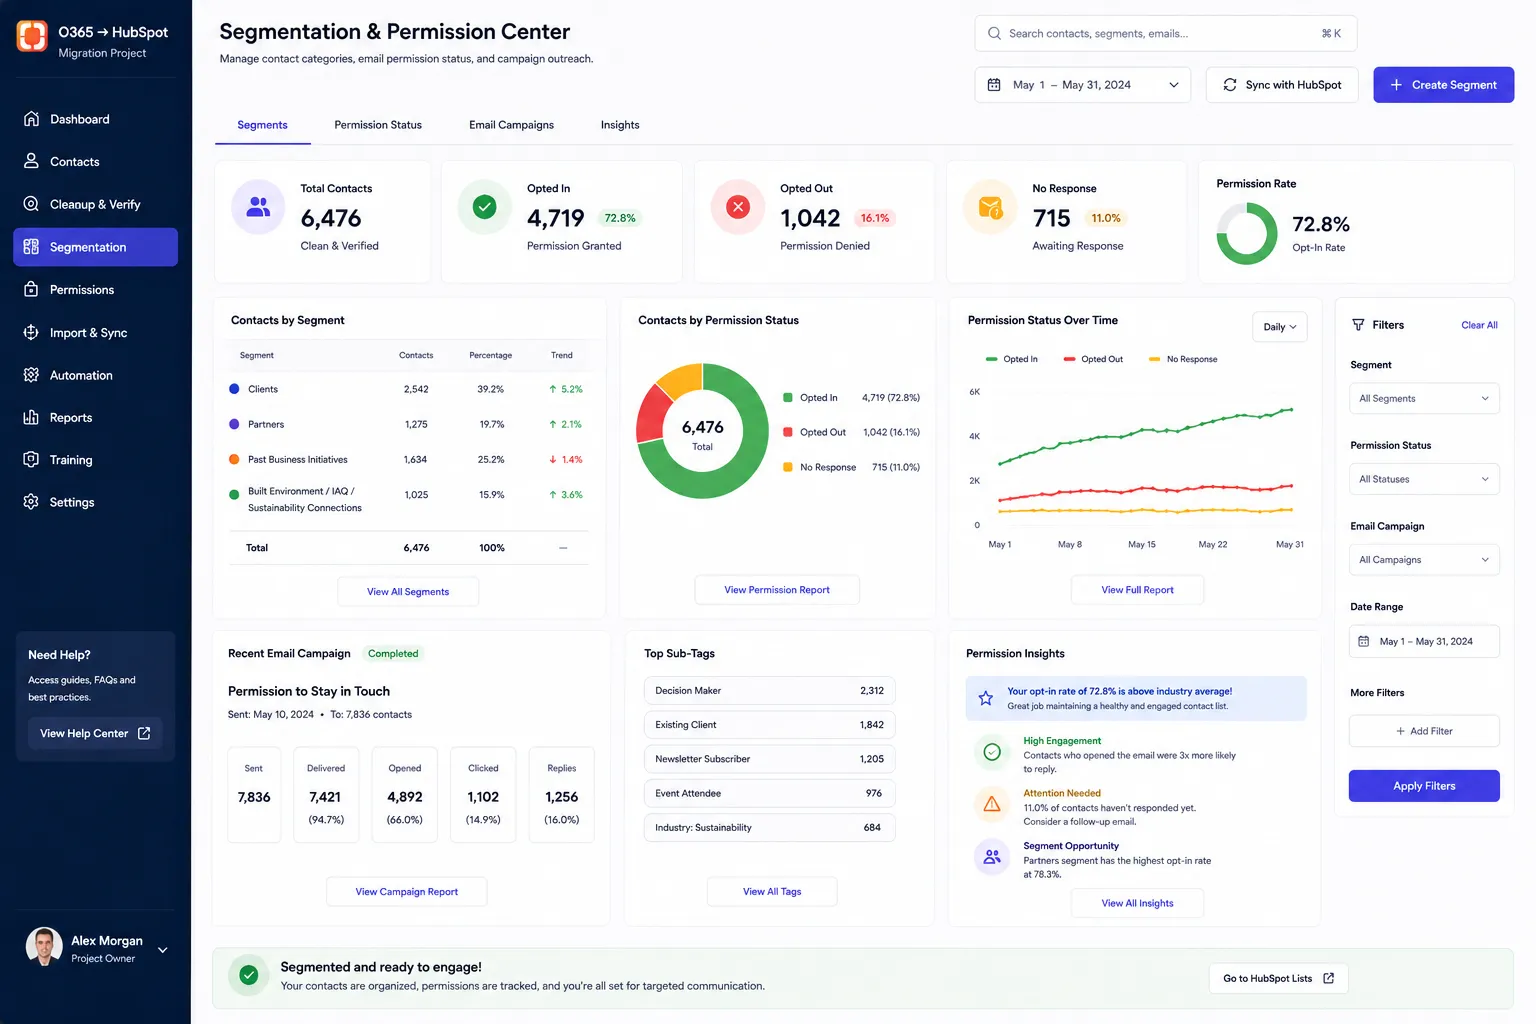Click the Import & Sync icon
Viewport: 1536px width, 1024px height.
click(31, 332)
